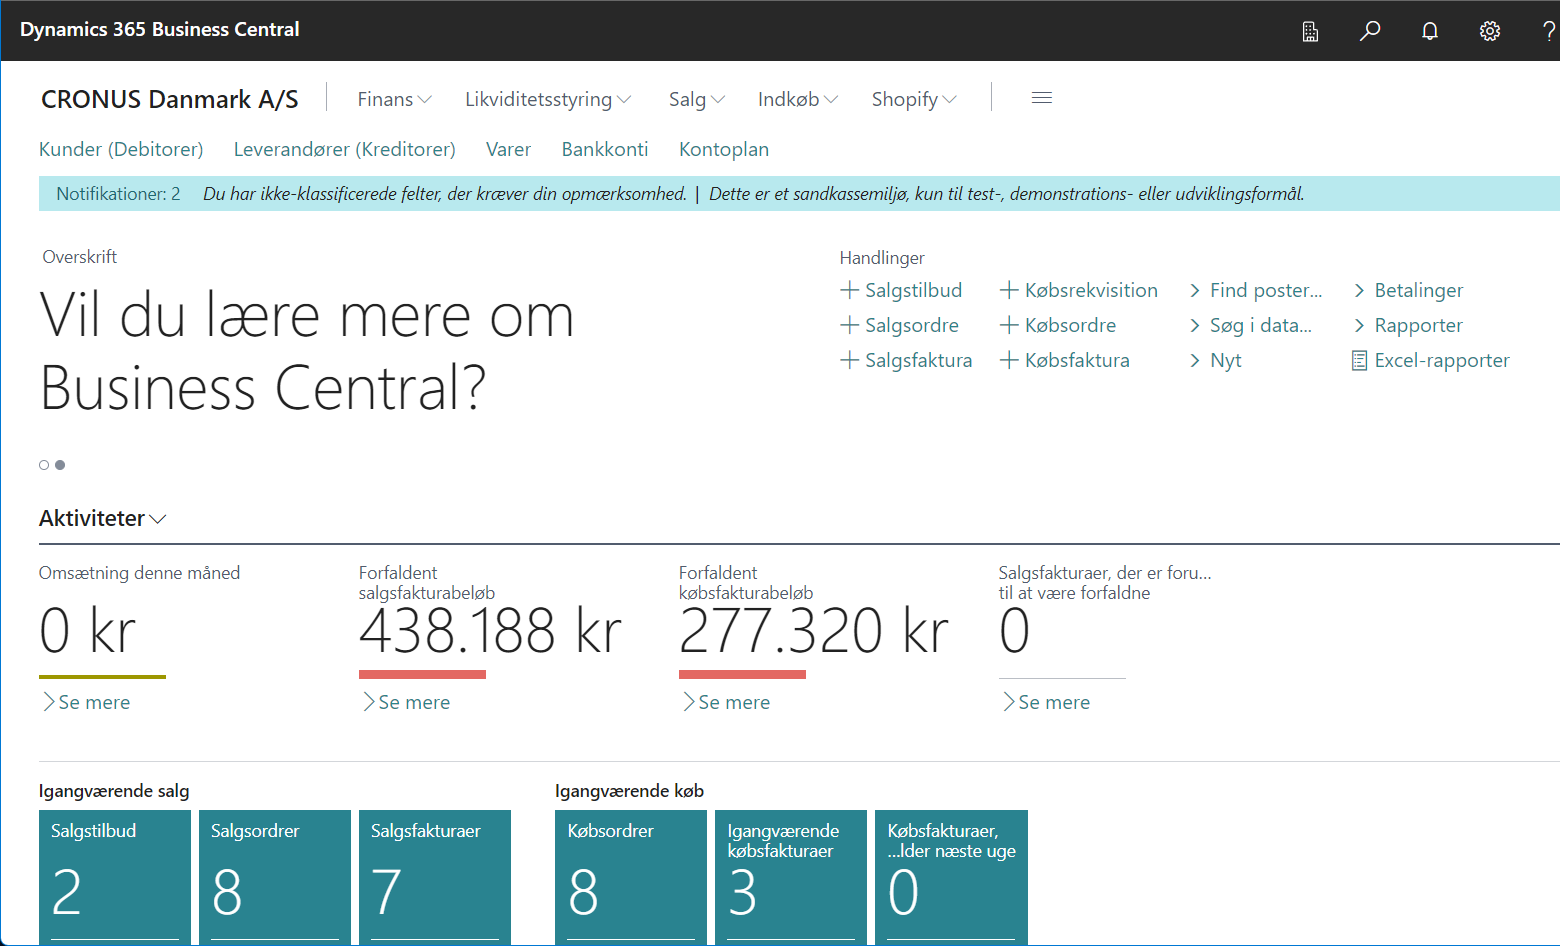Click Se mere under Omsætning denne måned
This screenshot has width=1560, height=946.
(x=86, y=702)
